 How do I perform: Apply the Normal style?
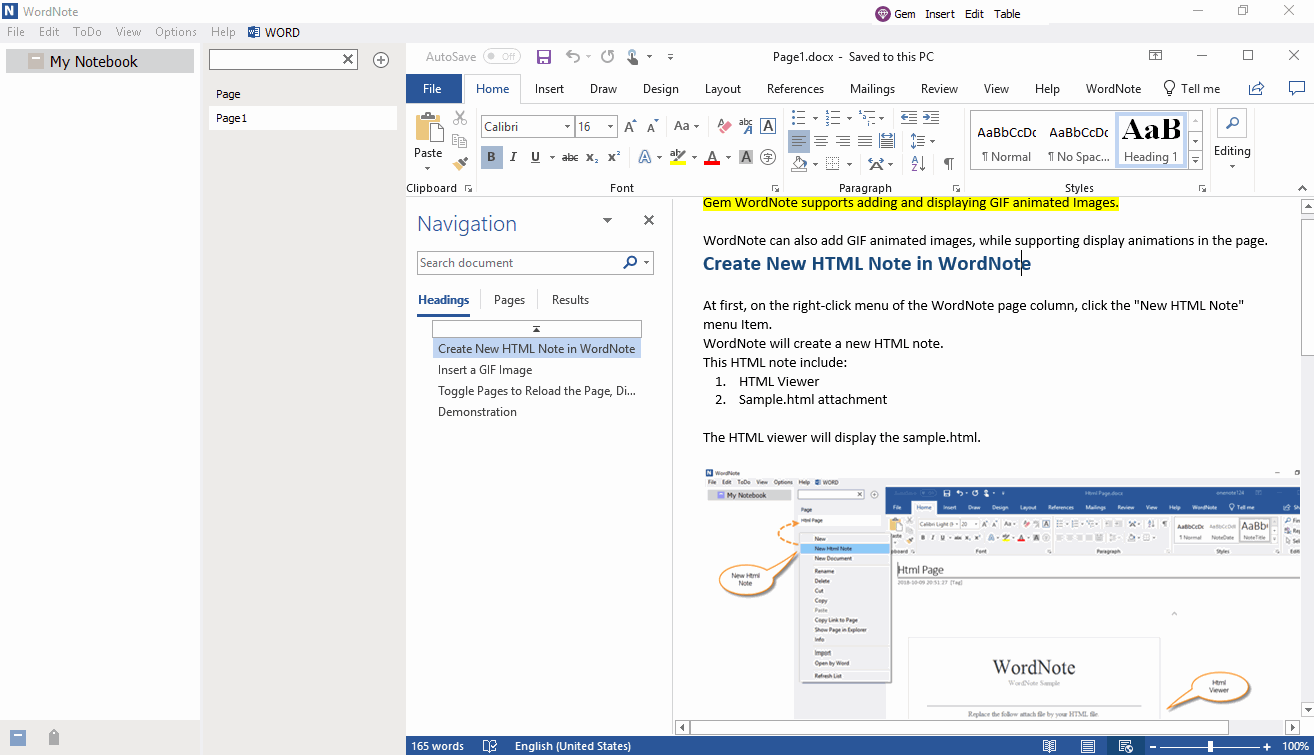coord(1006,140)
